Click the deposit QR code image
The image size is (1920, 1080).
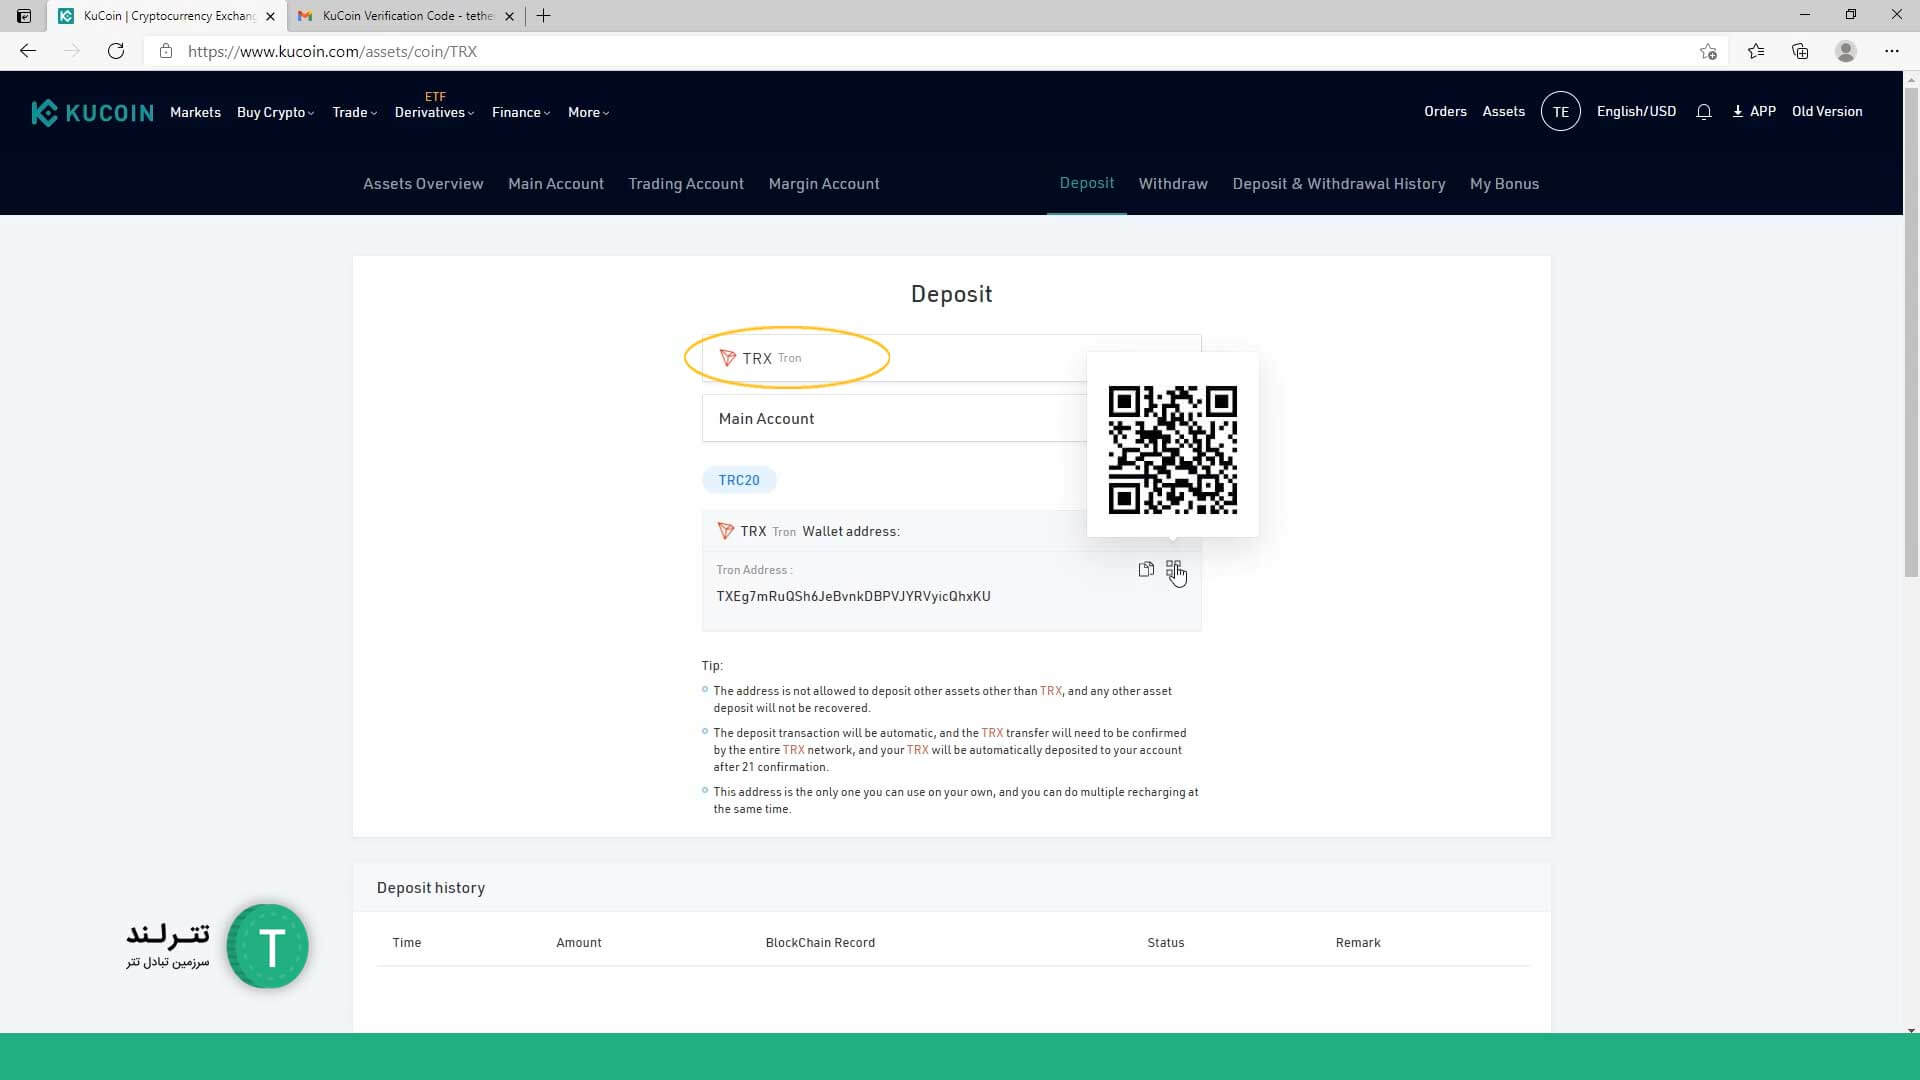click(x=1172, y=450)
